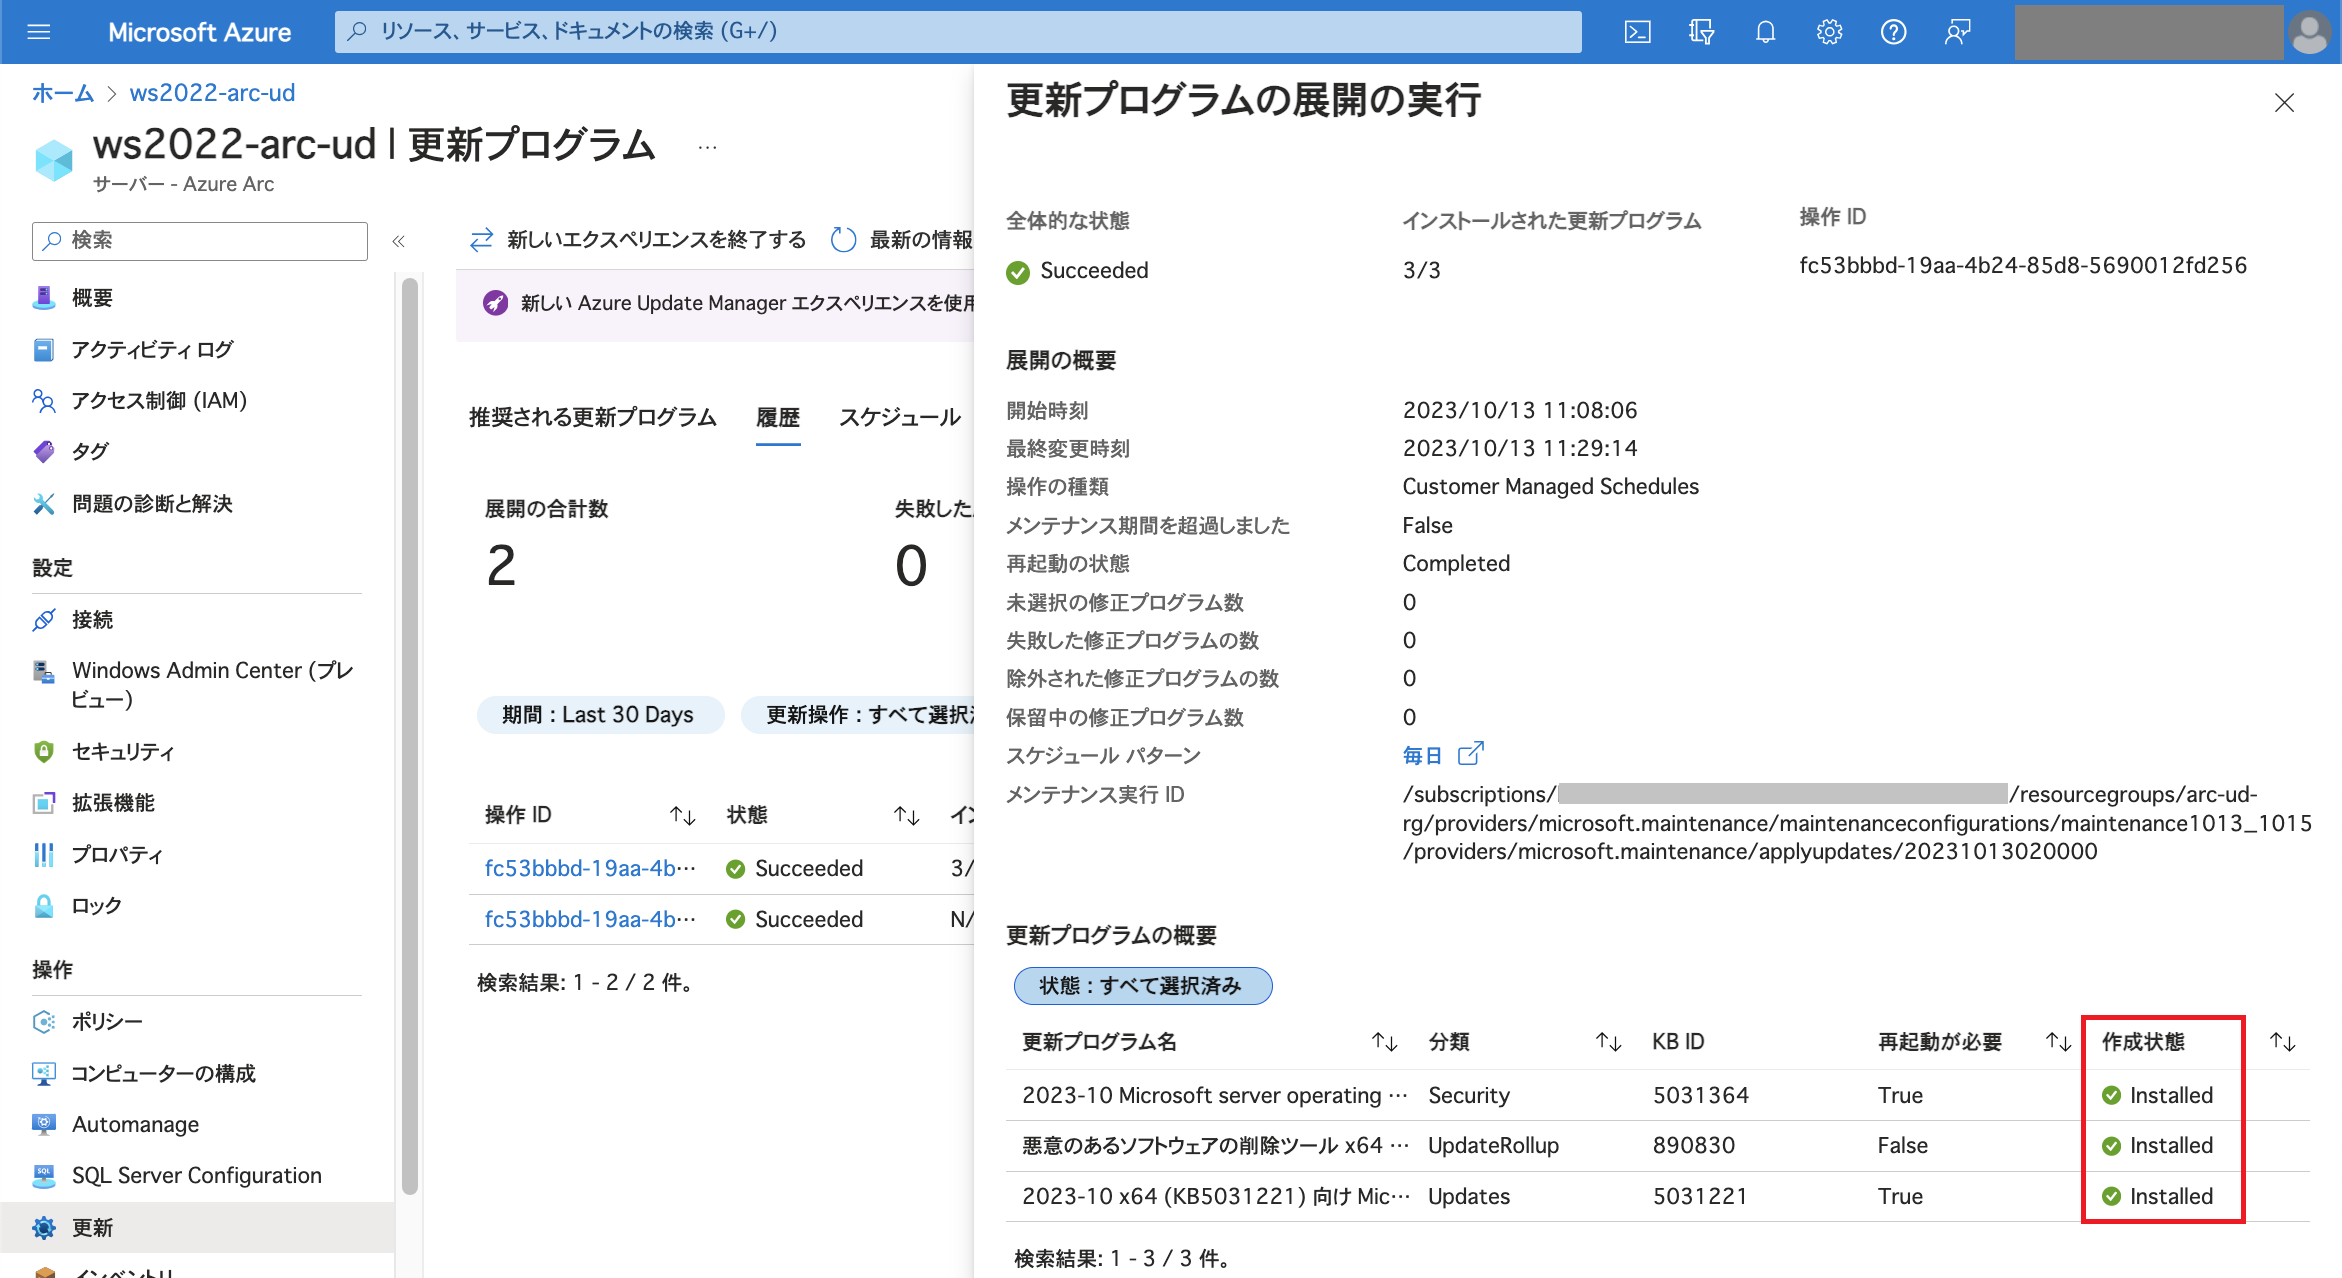Click the Azure Arc server resource icon
The image size is (2342, 1278).
point(54,160)
